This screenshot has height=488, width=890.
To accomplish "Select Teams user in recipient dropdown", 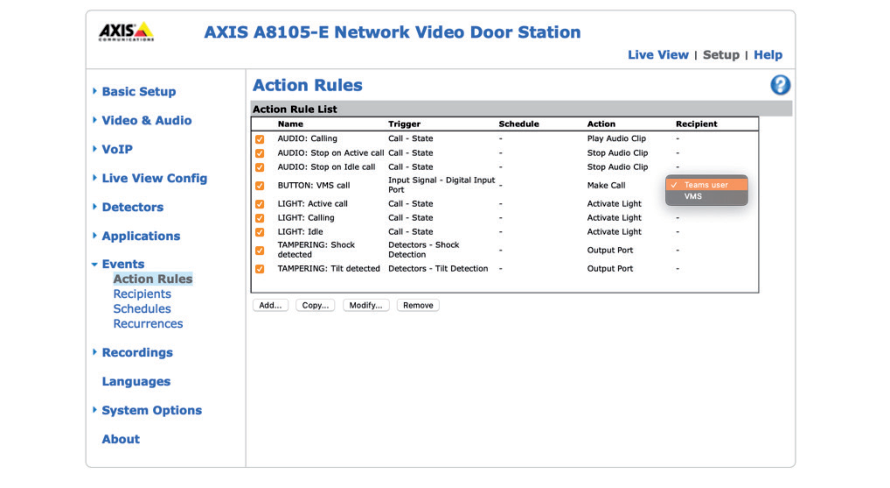I will (x=706, y=185).
